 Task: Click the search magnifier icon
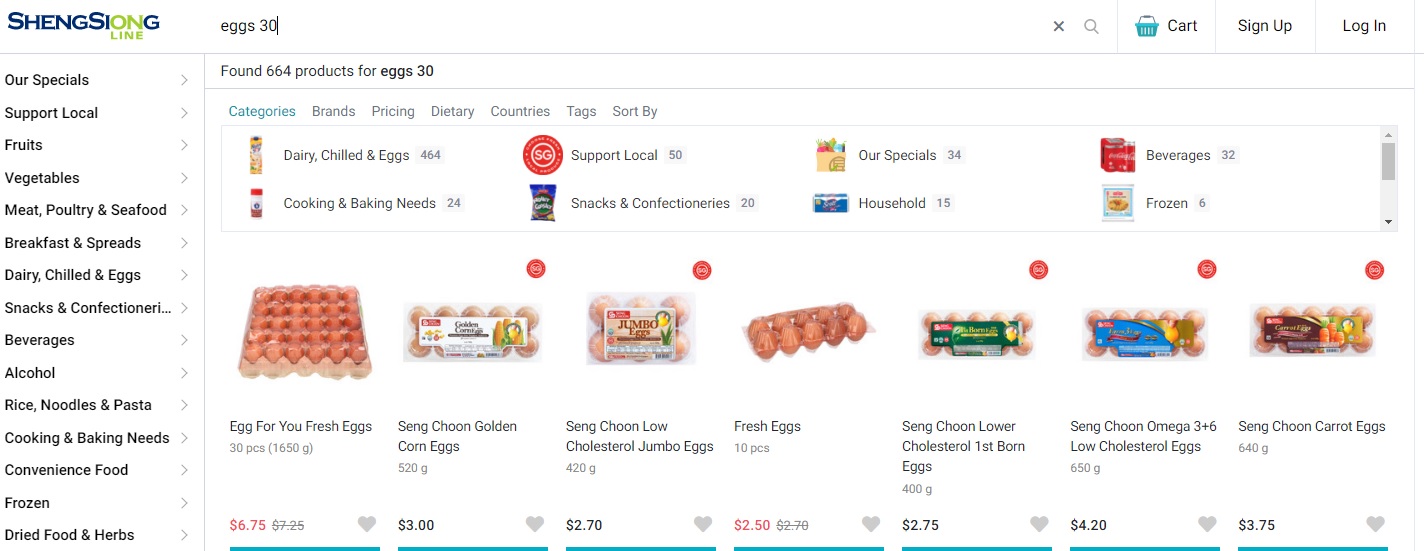pos(1091,27)
